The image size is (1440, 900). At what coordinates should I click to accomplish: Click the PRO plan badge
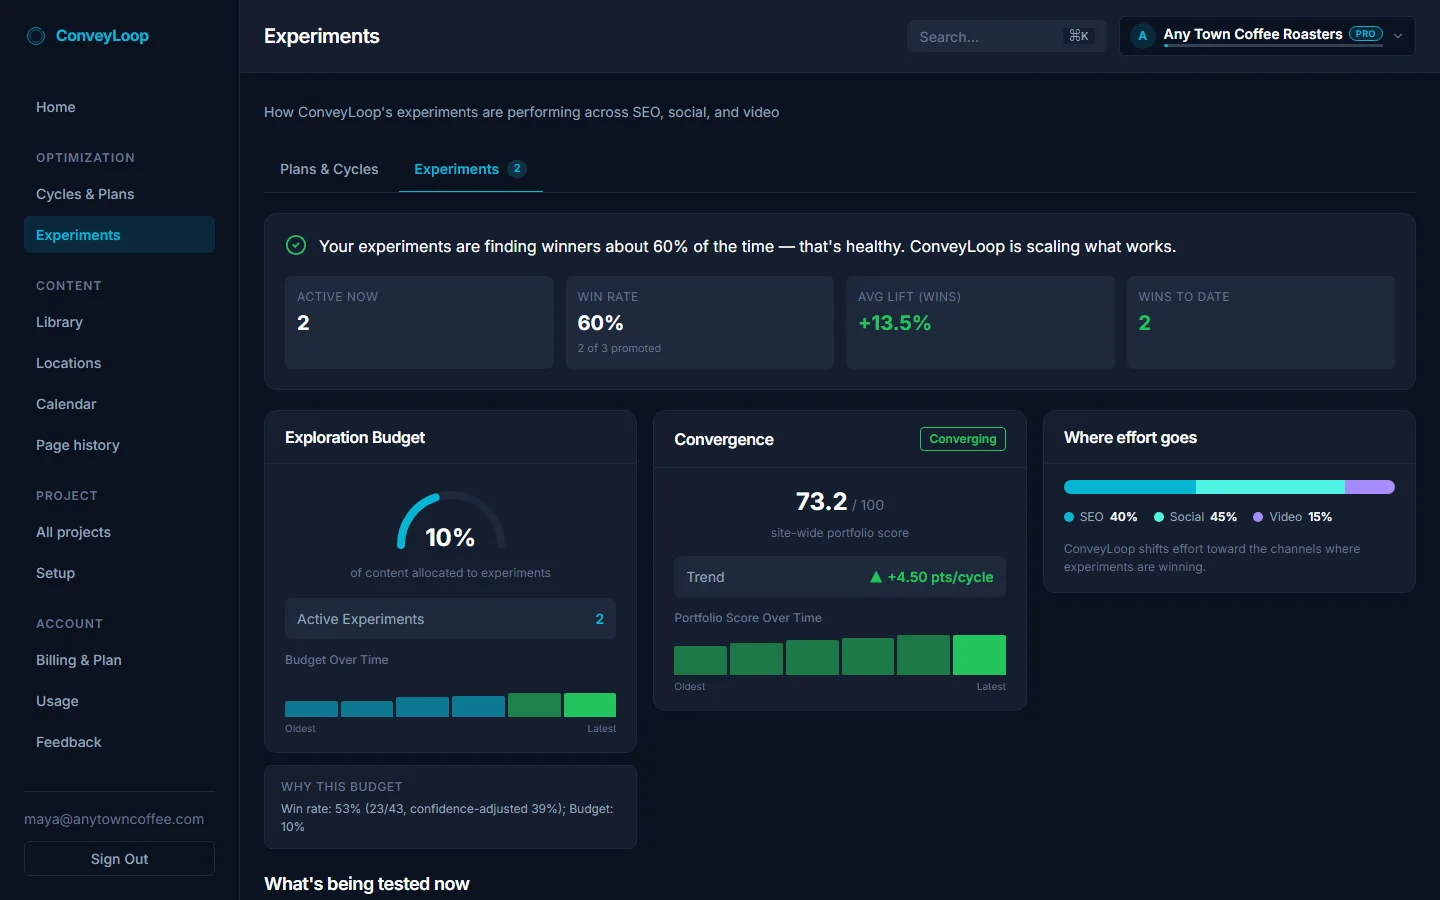coord(1365,34)
